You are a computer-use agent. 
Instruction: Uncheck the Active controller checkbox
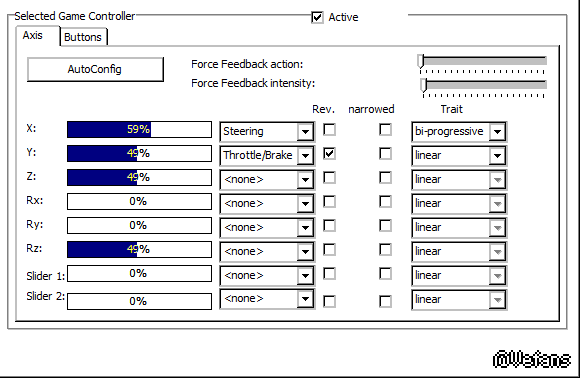[x=317, y=17]
